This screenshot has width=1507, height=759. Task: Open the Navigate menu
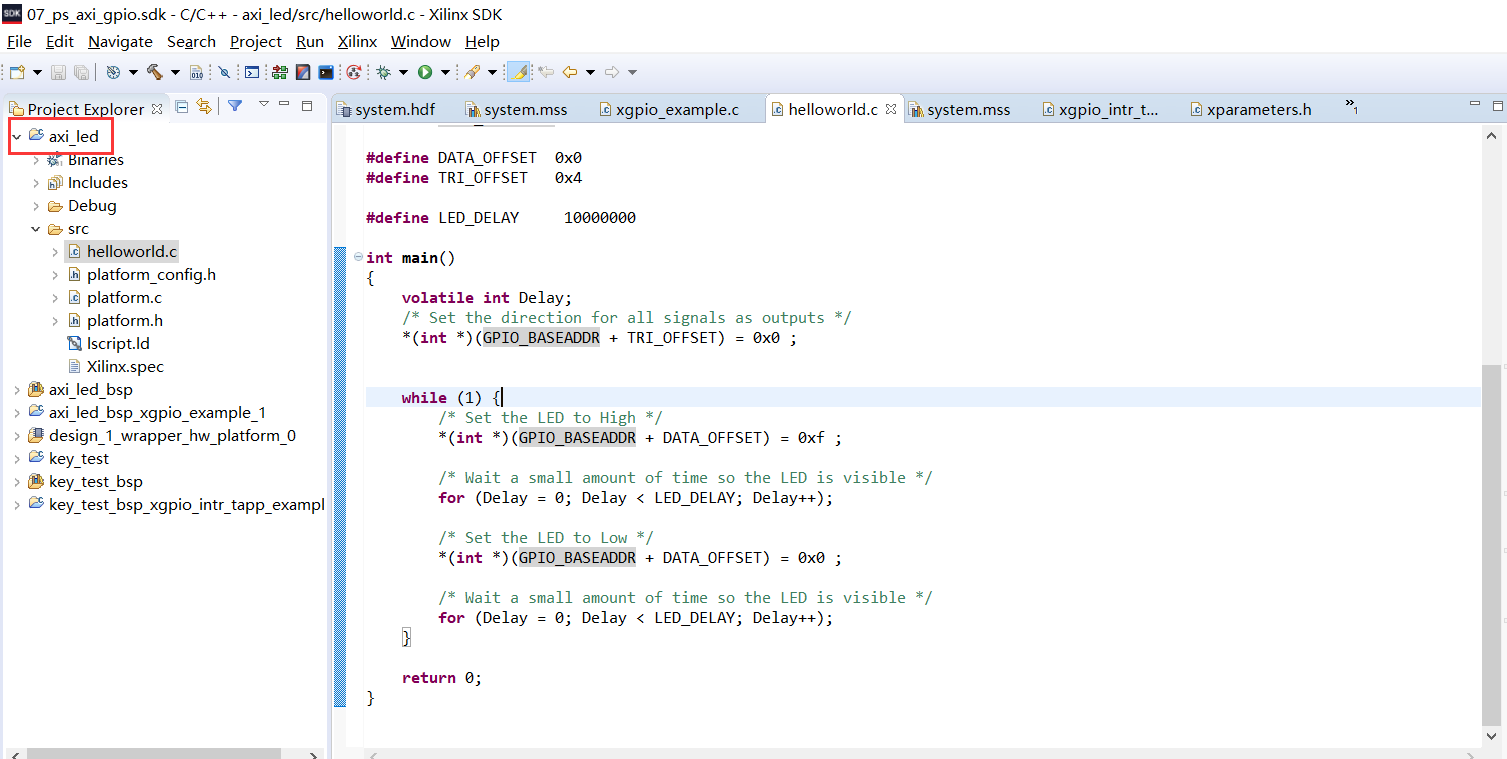(x=120, y=41)
